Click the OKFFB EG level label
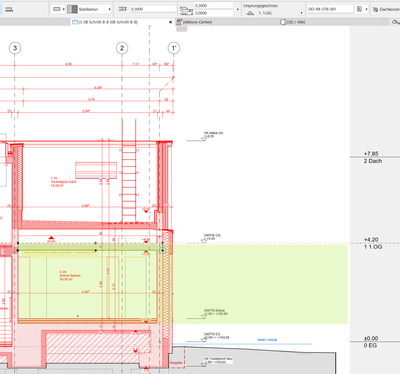400x374 pixels. (x=216, y=336)
